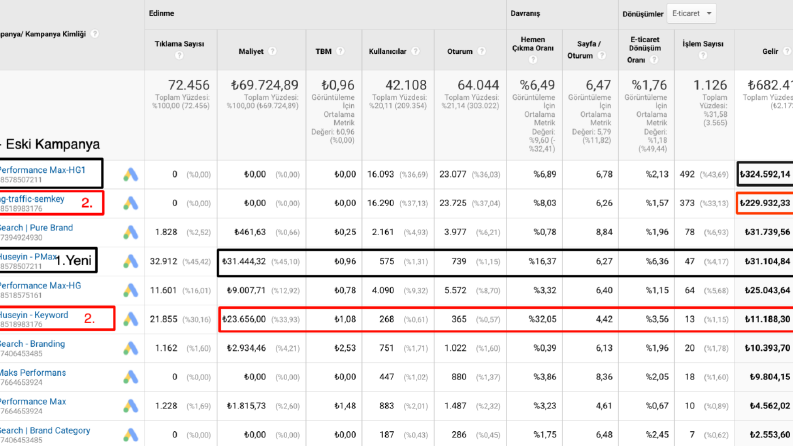The height and width of the screenshot is (446, 793).
Task: Open the help icon next to Kampanya Kimliği
Action: coord(95,34)
